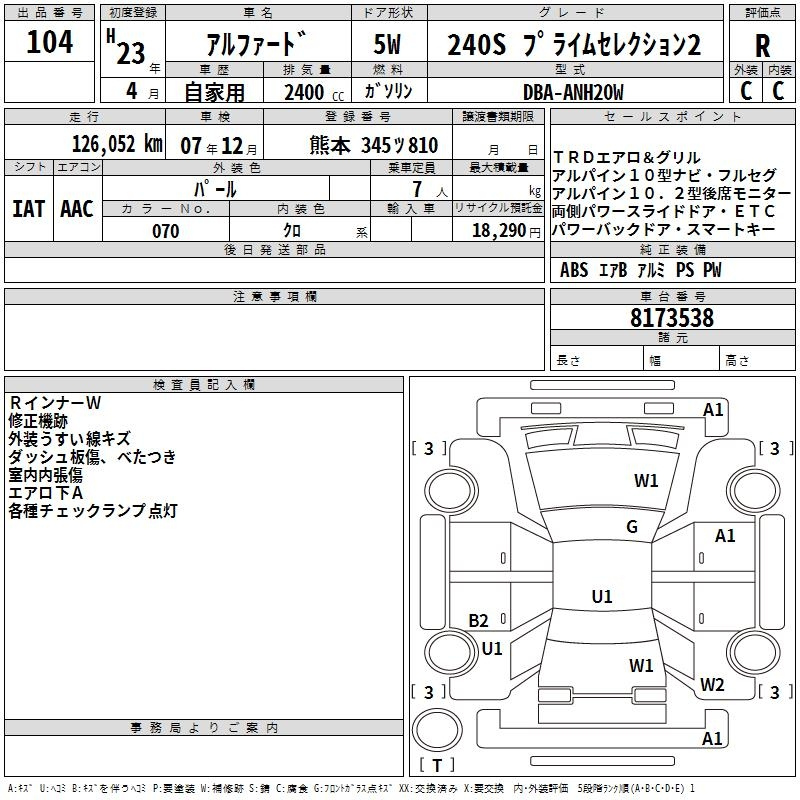This screenshot has height=800, width=800.
Task: Select first registration year H23
Action: 127,47
